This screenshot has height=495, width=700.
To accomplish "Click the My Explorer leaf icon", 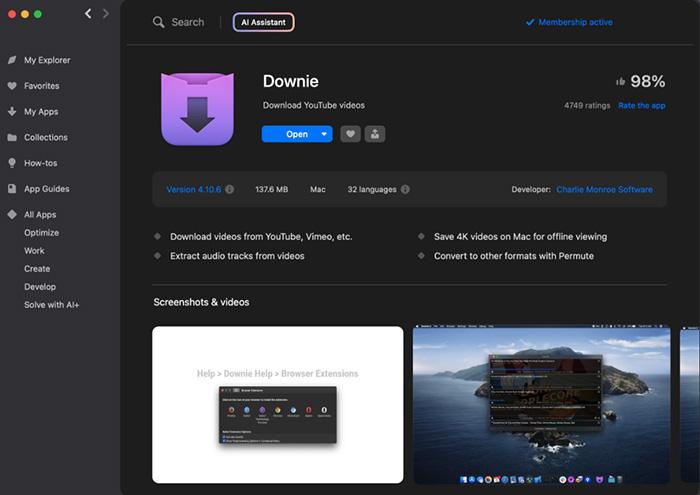I will click(12, 60).
